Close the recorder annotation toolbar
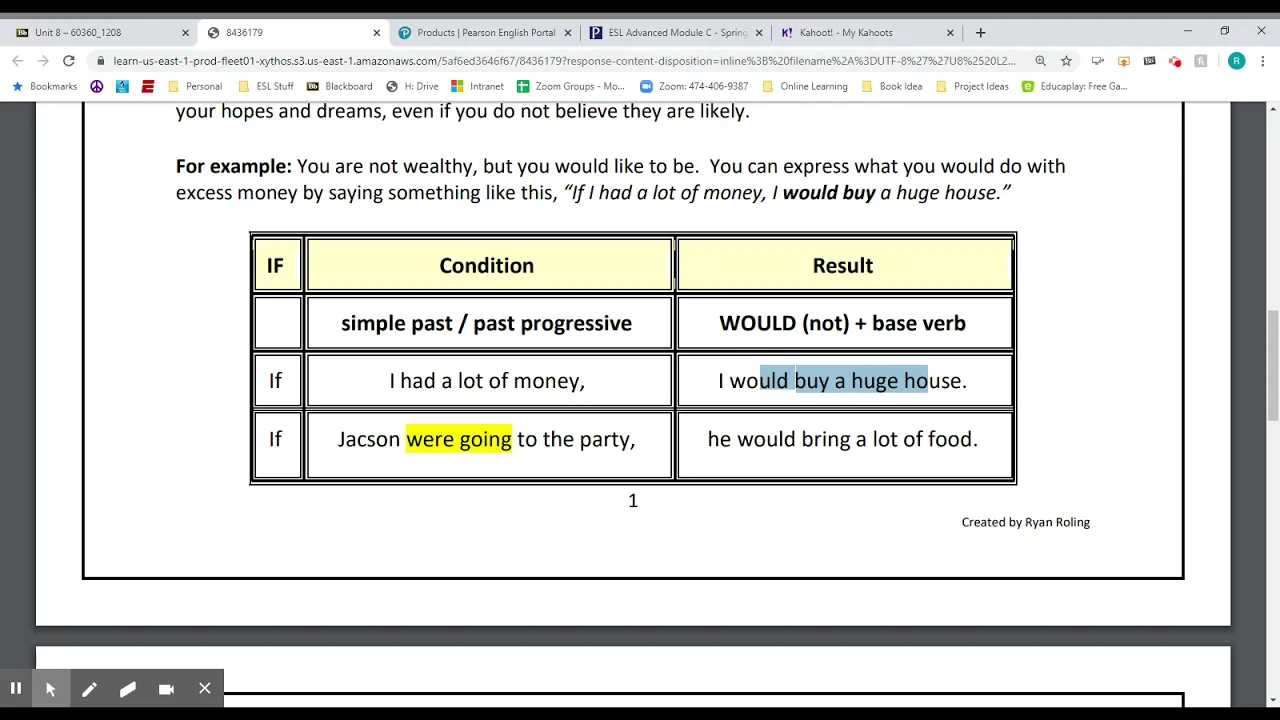 coord(205,688)
